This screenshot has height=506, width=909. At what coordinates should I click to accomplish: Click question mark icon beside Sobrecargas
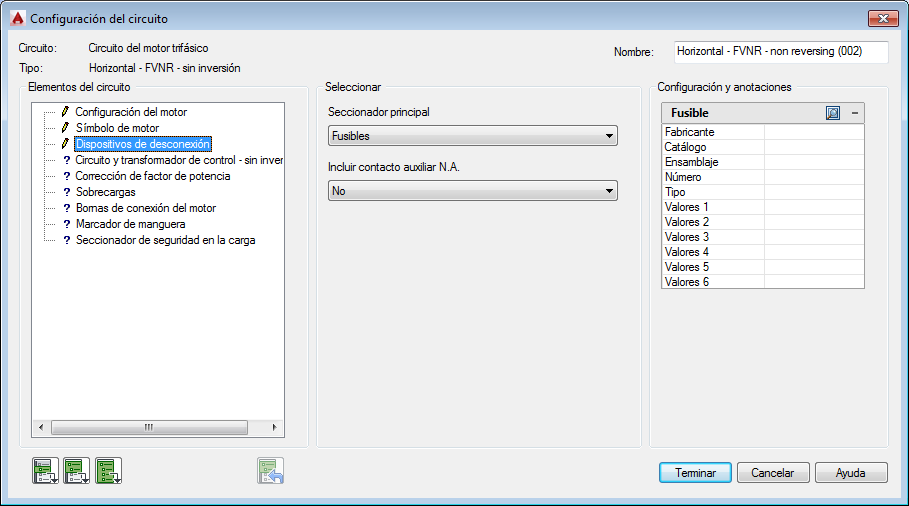pyautogui.click(x=66, y=192)
